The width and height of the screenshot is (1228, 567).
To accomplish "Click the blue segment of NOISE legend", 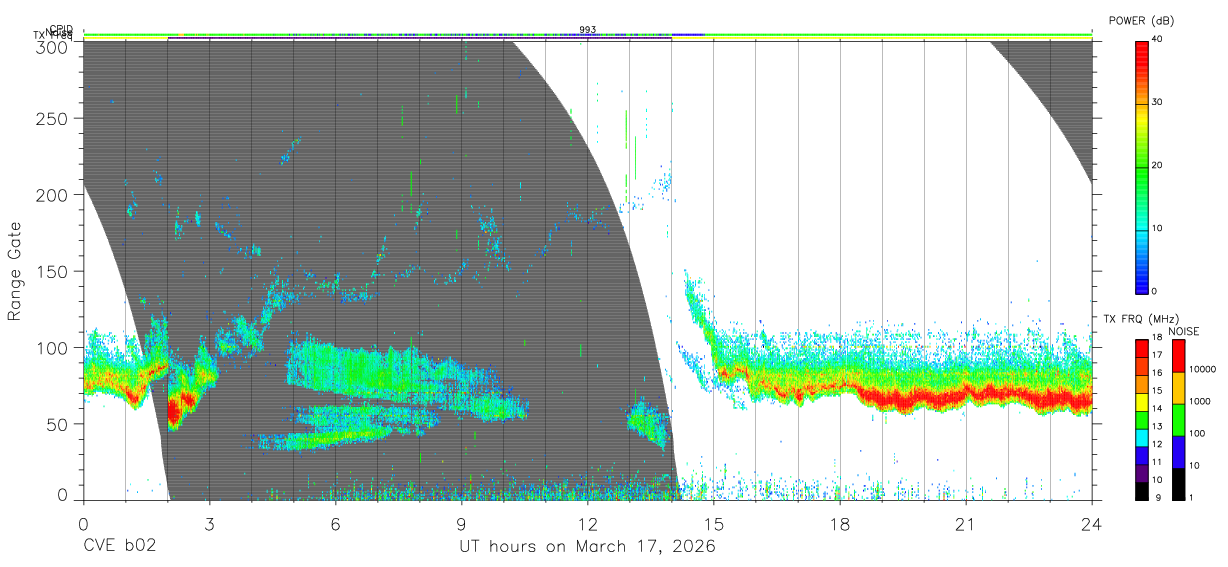I will point(1178,452).
